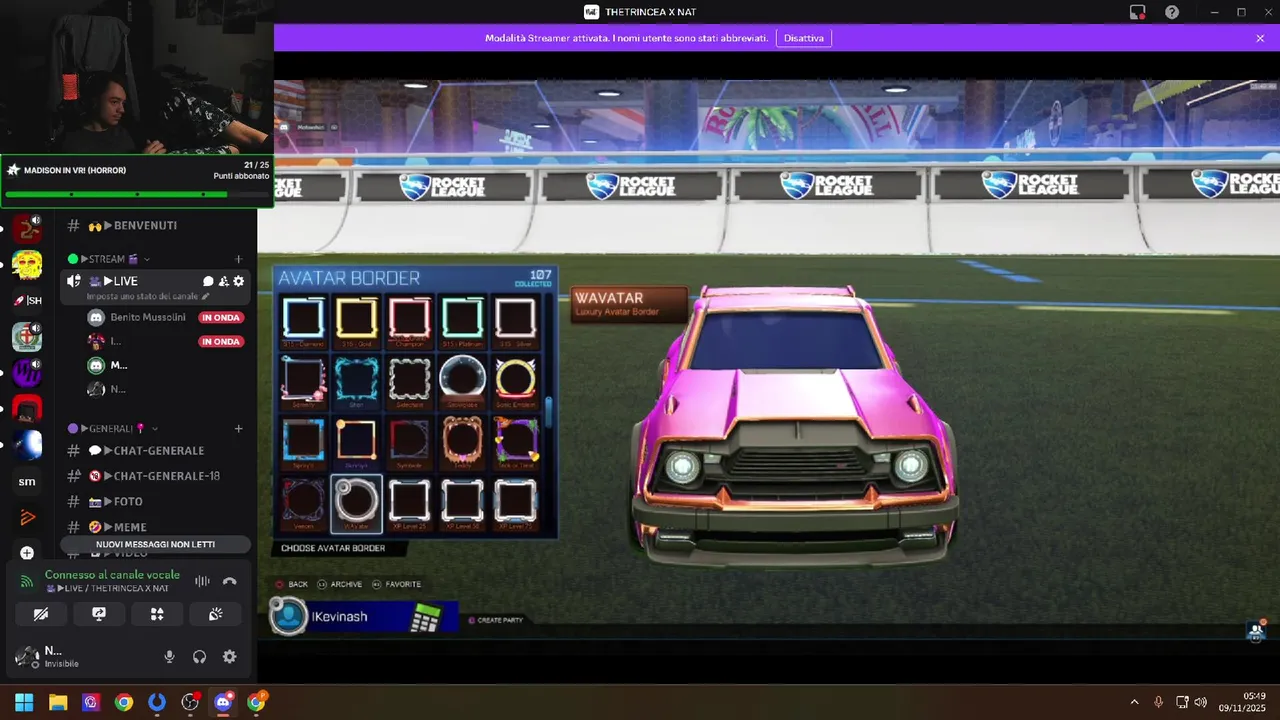The height and width of the screenshot is (720, 1280).
Task: Deafen audio with the headphone icon
Action: click(x=199, y=656)
